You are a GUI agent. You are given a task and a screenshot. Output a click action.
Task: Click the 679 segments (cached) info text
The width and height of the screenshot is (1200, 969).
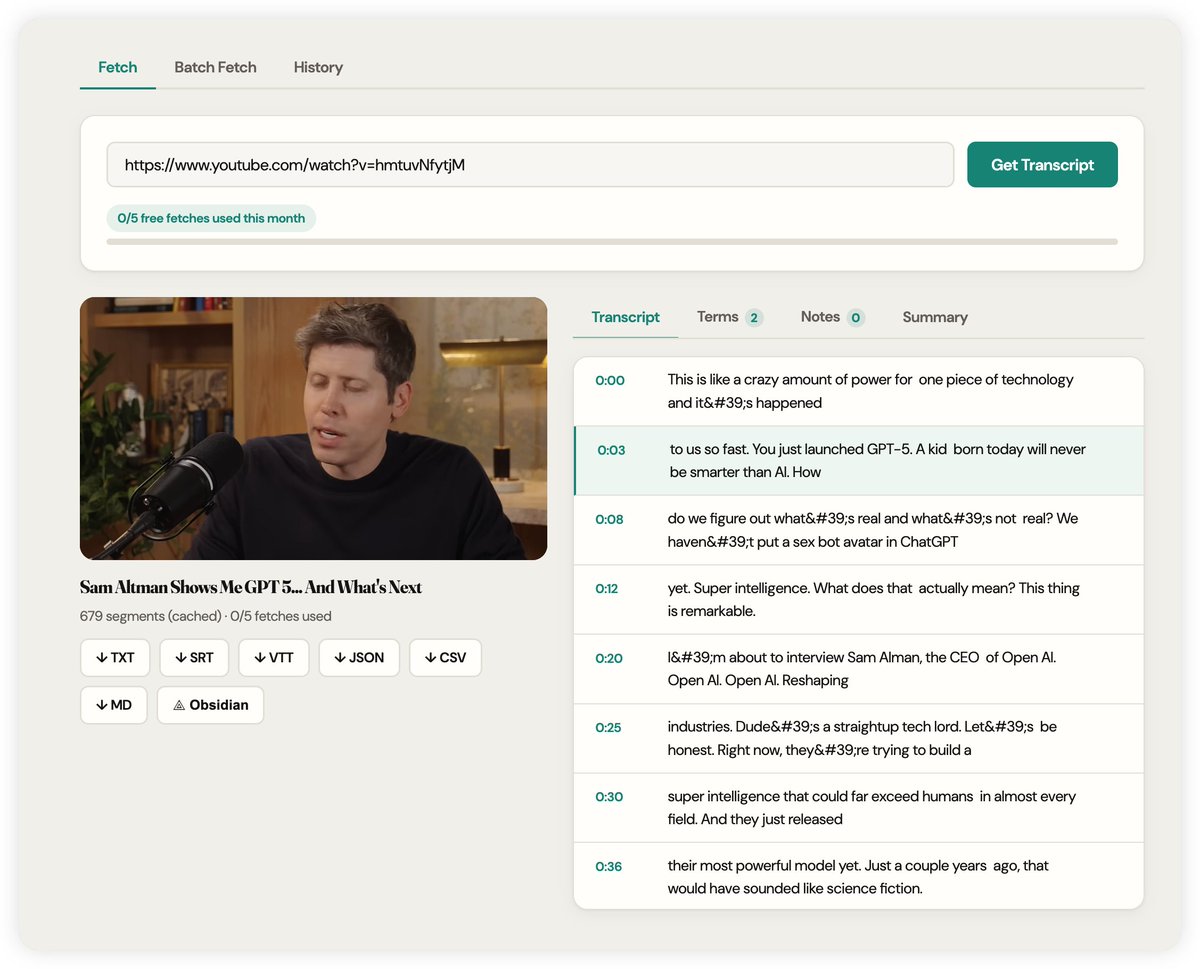(x=205, y=617)
